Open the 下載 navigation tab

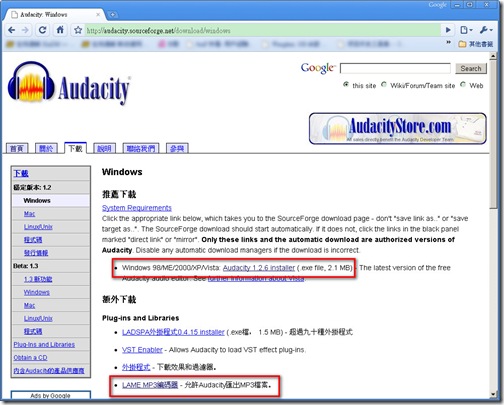coord(75,148)
